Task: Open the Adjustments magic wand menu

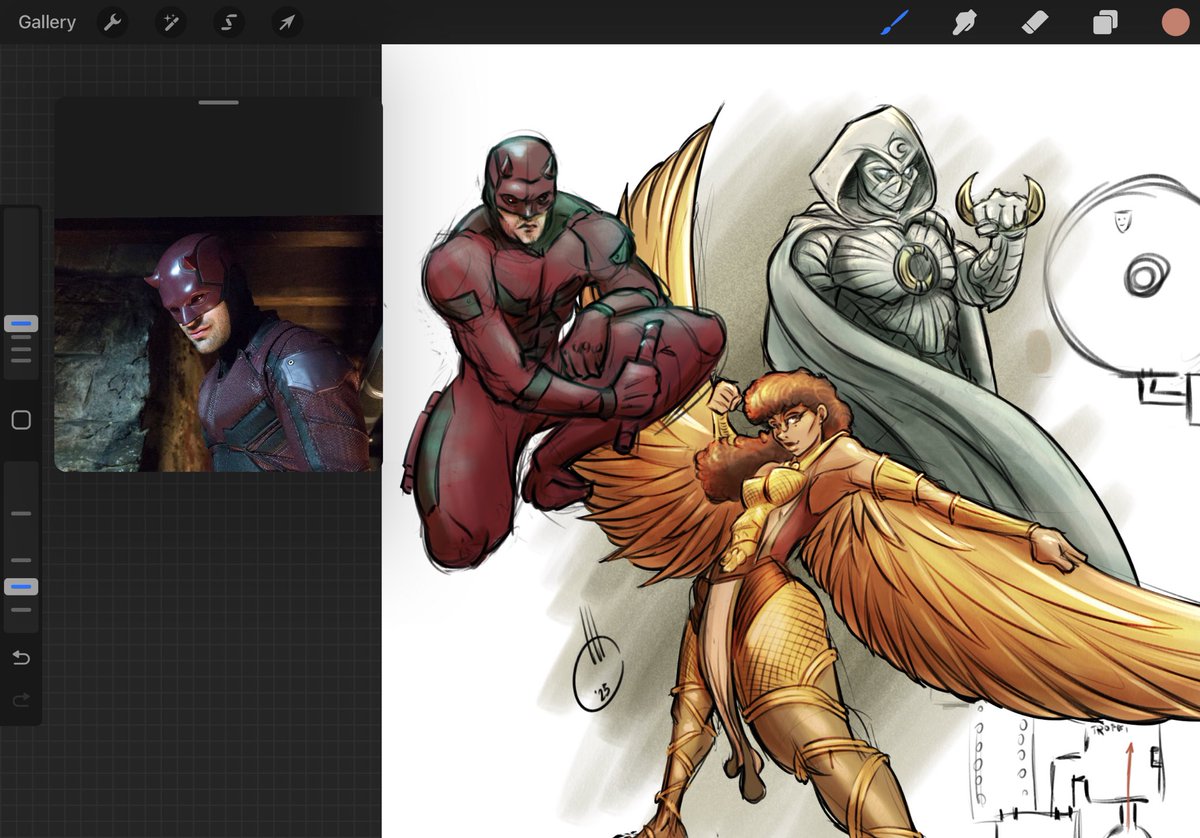Action: point(171,23)
